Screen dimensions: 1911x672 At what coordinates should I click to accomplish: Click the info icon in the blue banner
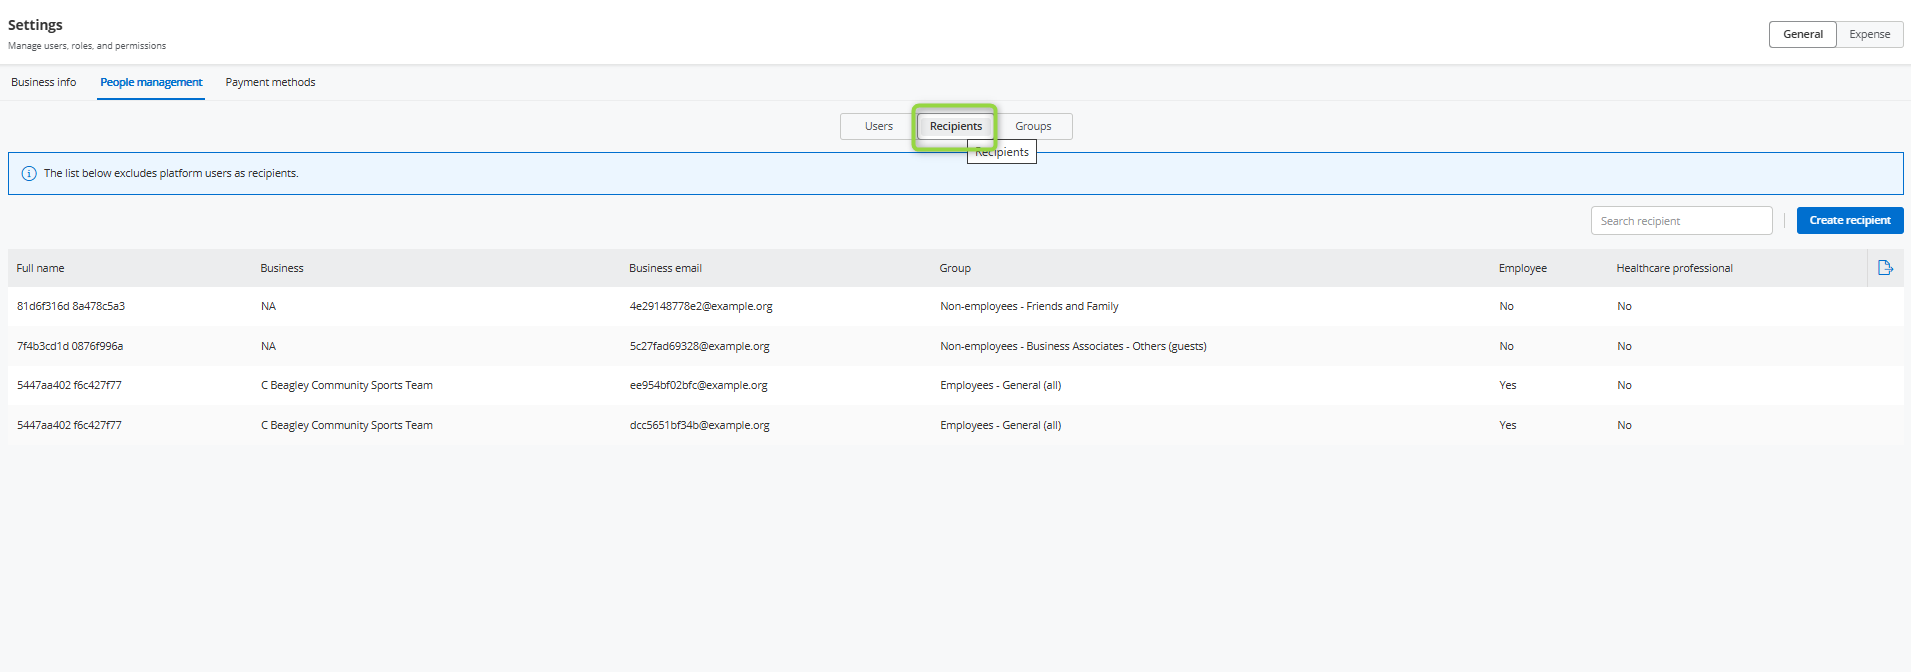[29, 174]
